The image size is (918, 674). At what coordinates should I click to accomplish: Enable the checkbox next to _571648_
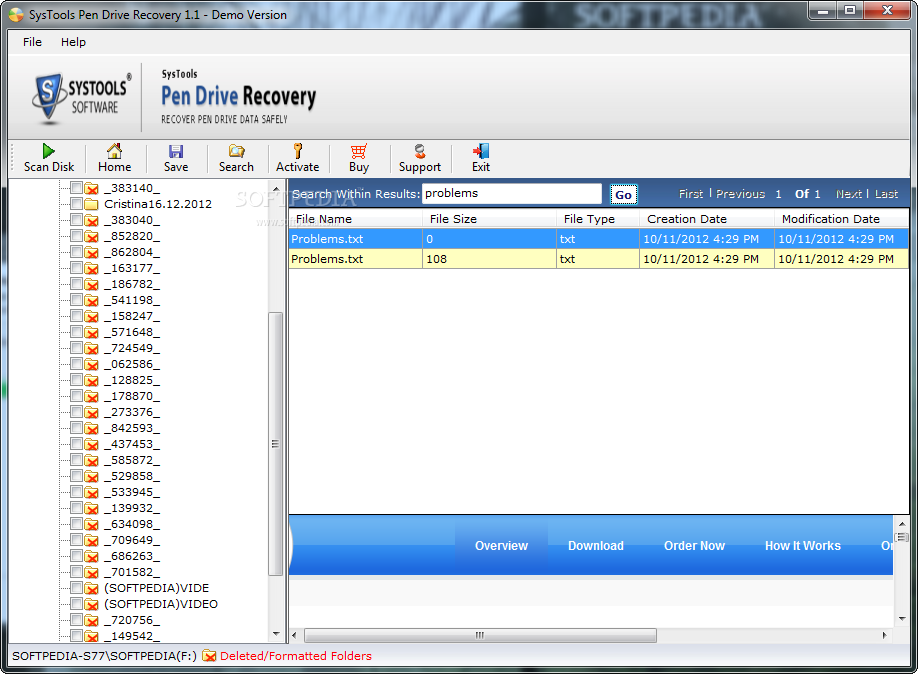pos(76,332)
